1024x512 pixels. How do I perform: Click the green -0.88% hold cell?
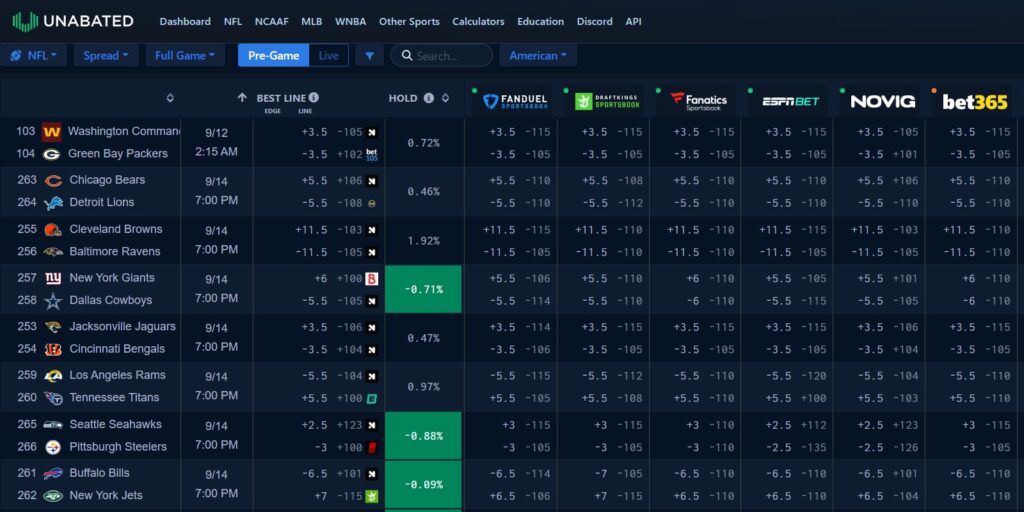pyautogui.click(x=423, y=436)
